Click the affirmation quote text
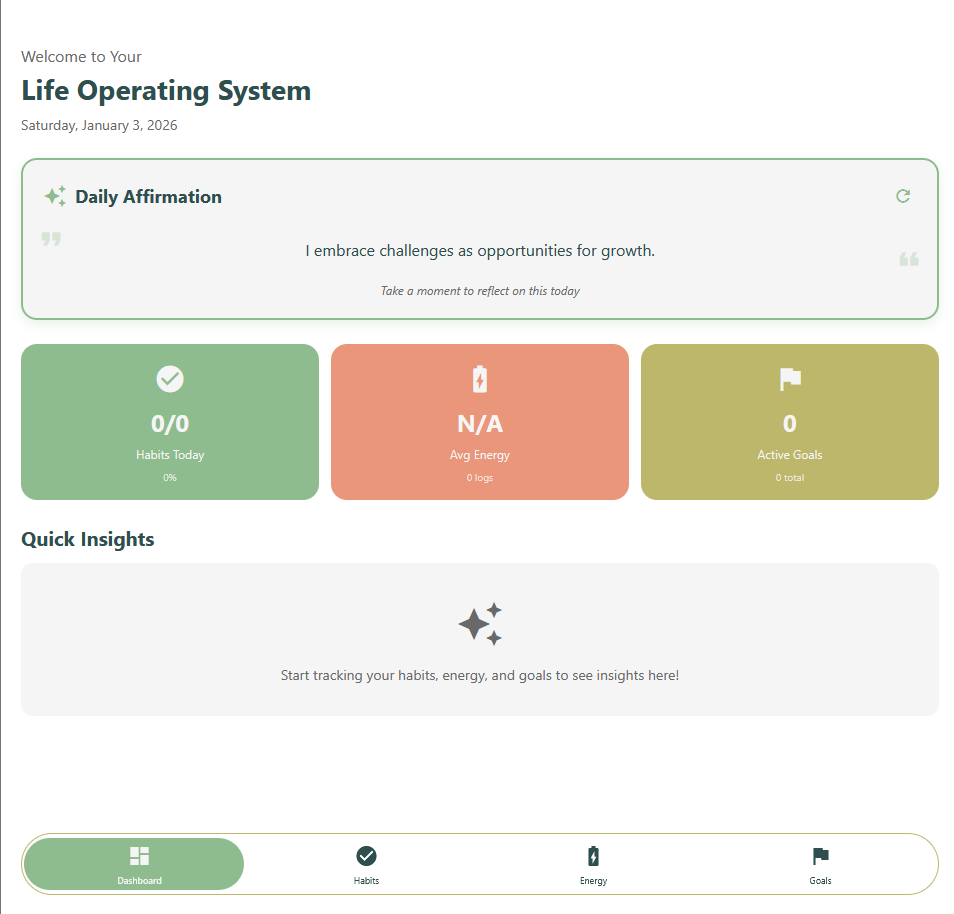The height and width of the screenshot is (914, 954). pos(480,250)
